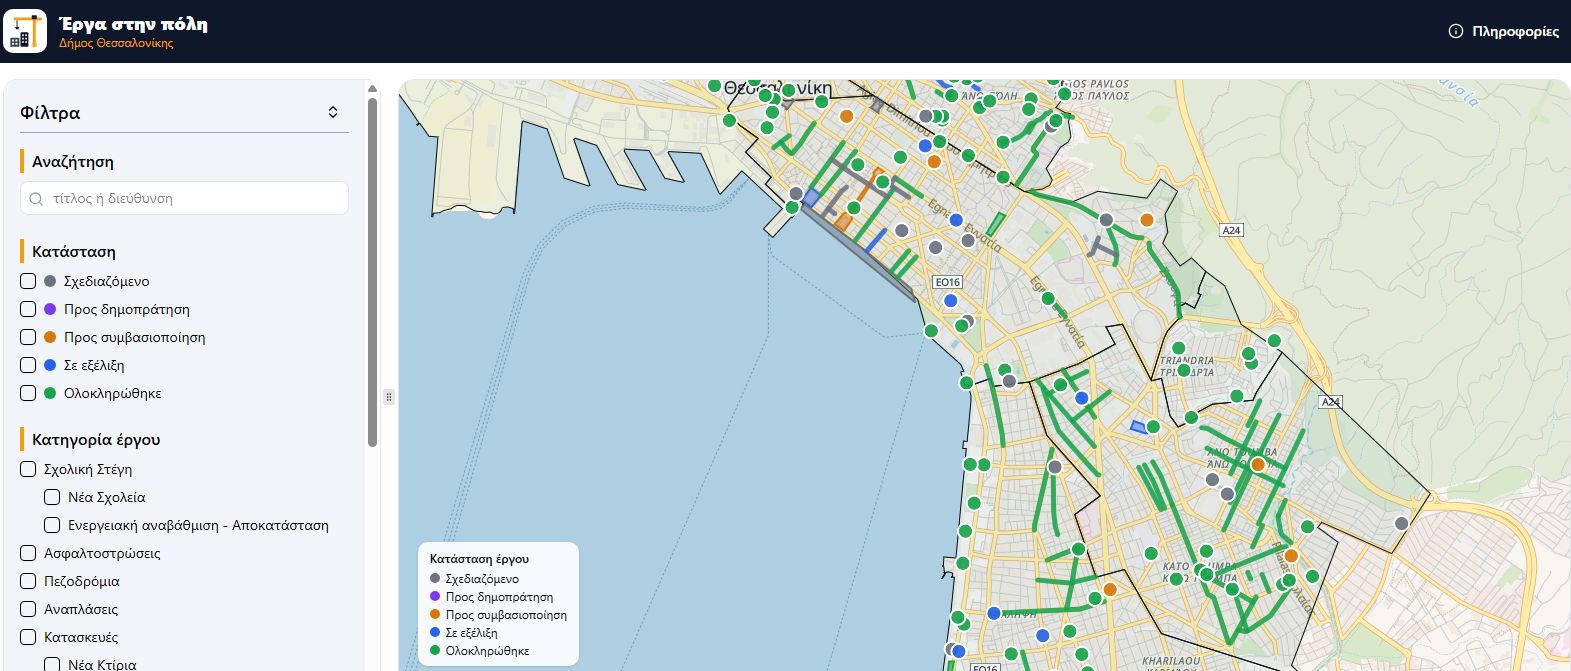This screenshot has height=671, width=1571.
Task: Click the blue dot beside Σε εξέλιξη in filters
Action: [x=50, y=365]
